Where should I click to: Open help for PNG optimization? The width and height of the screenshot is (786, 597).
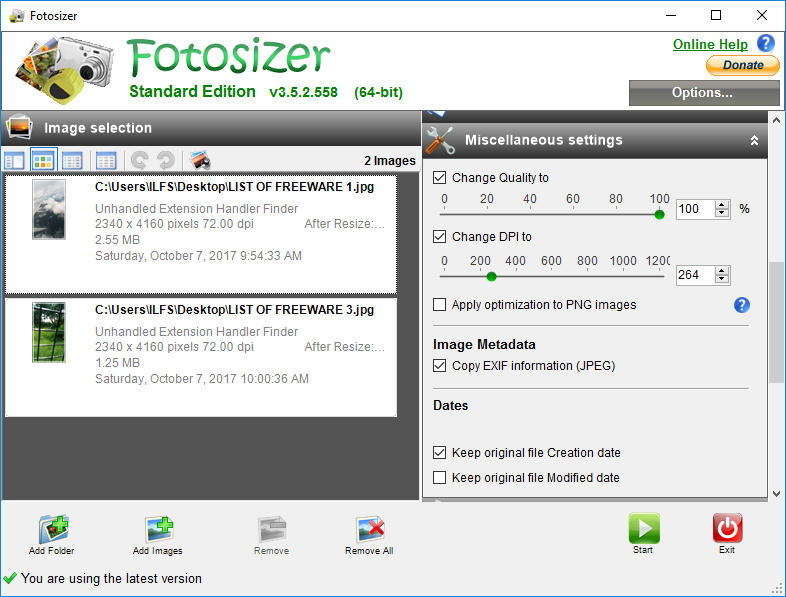point(742,305)
